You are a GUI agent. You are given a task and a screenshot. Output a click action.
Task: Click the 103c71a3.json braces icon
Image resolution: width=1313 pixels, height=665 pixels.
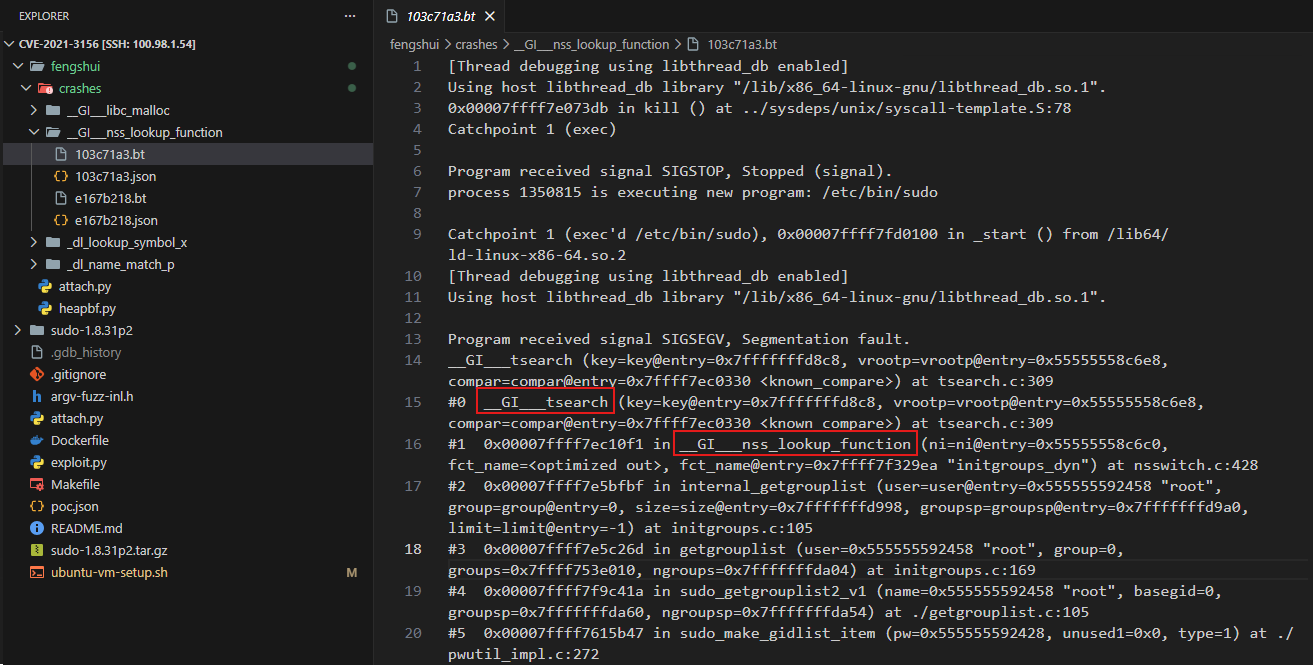point(61,176)
